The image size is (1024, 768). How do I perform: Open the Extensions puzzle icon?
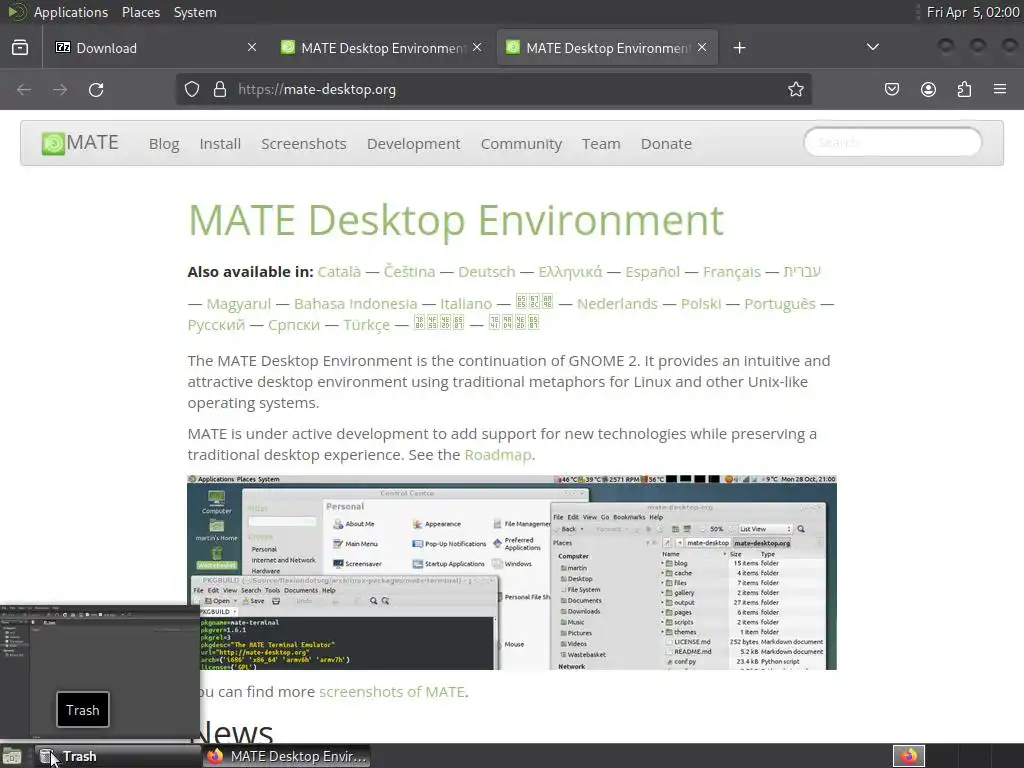click(965, 89)
